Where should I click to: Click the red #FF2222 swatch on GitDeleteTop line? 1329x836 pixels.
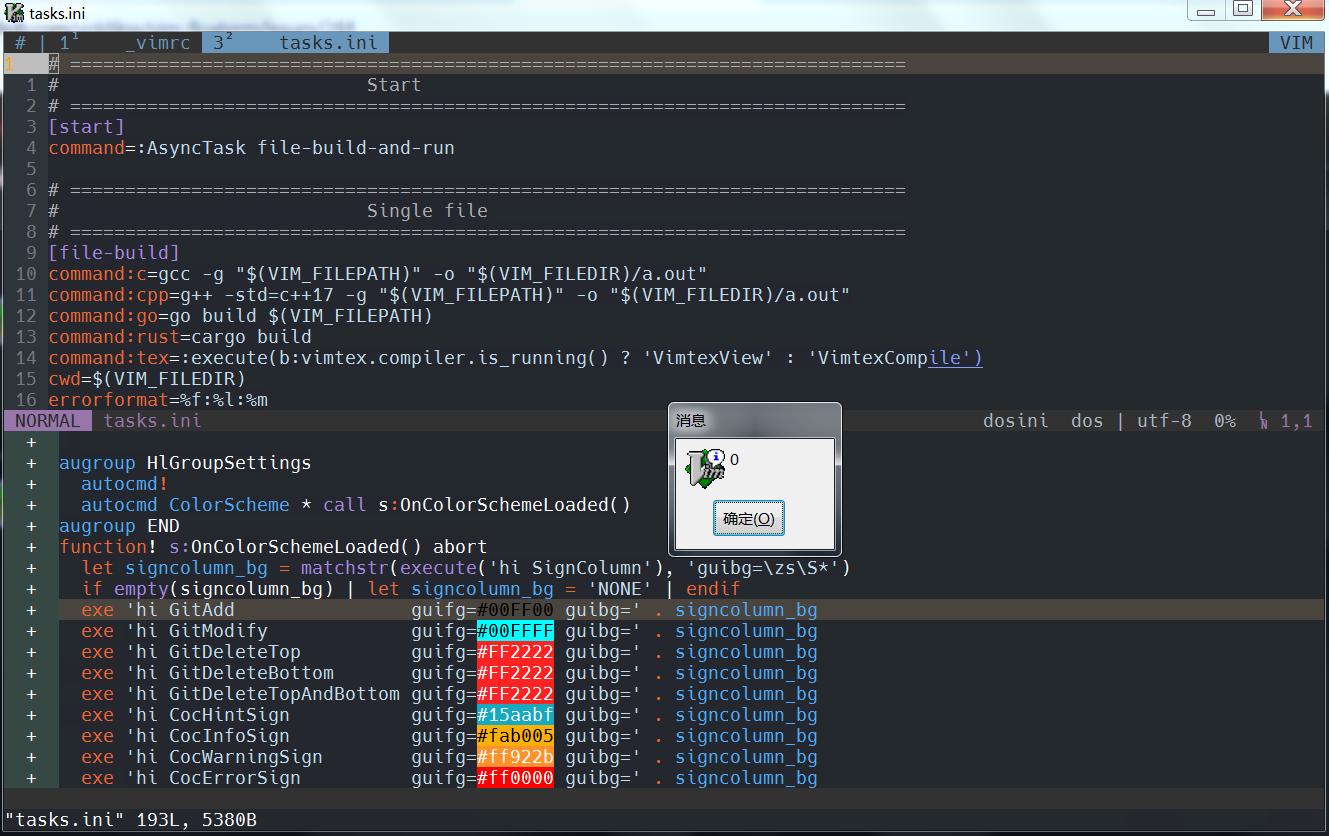click(514, 651)
